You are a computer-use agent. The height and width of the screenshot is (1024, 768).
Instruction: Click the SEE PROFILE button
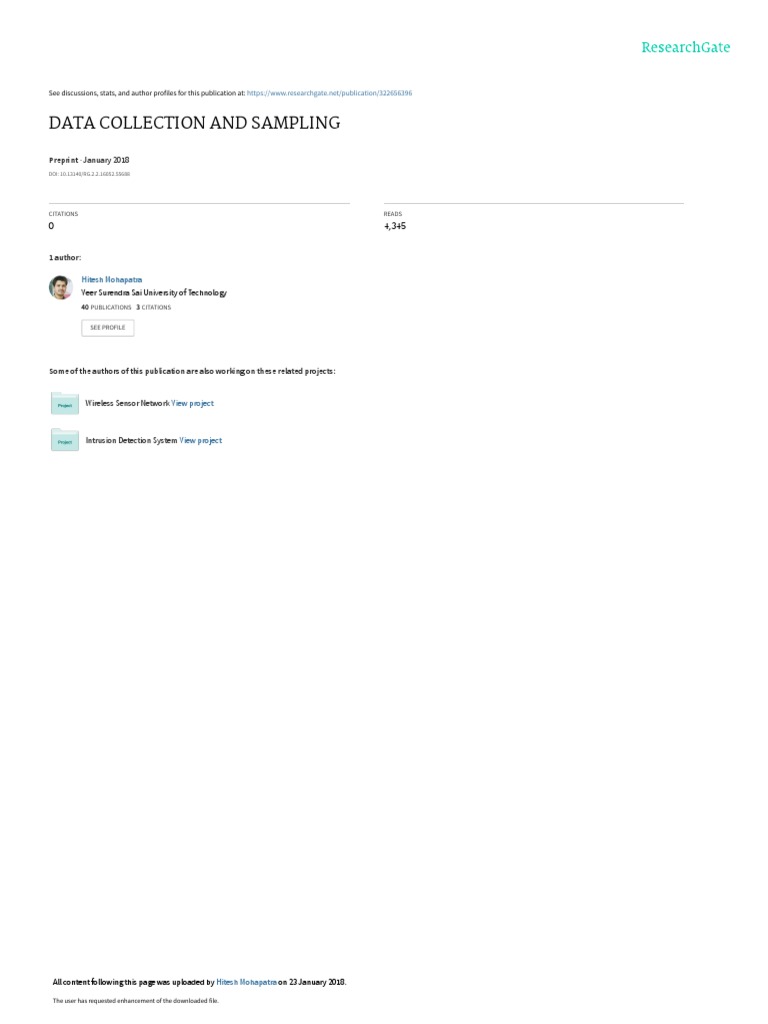coord(108,328)
